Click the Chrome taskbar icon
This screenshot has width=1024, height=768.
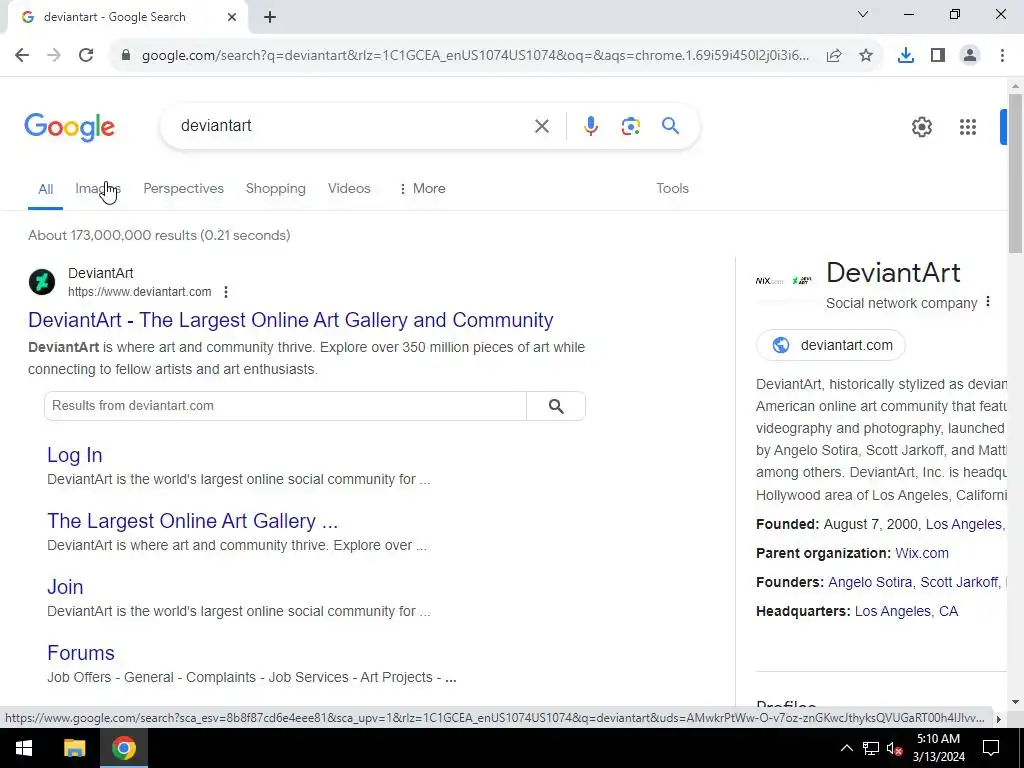(123, 748)
